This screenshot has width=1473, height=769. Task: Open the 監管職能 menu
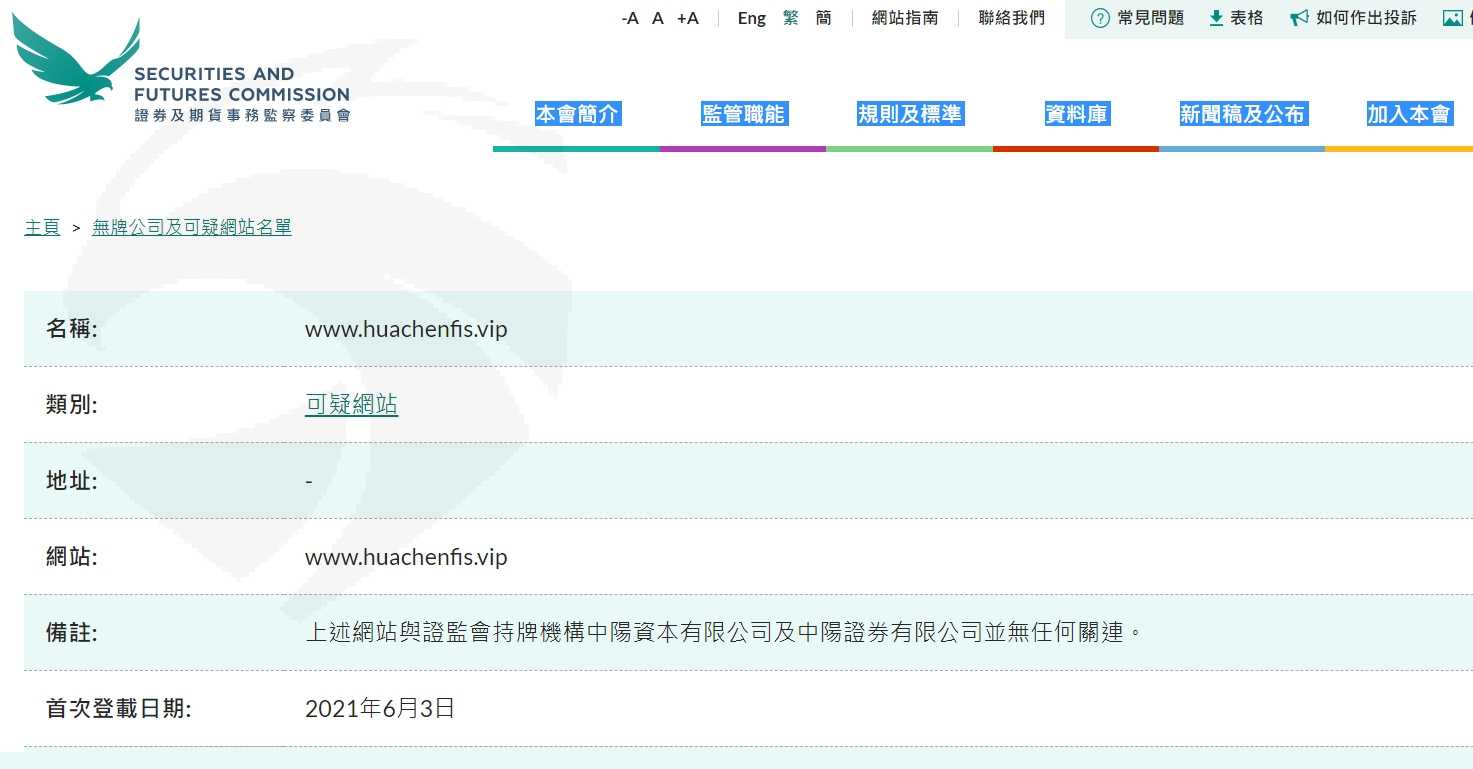743,114
